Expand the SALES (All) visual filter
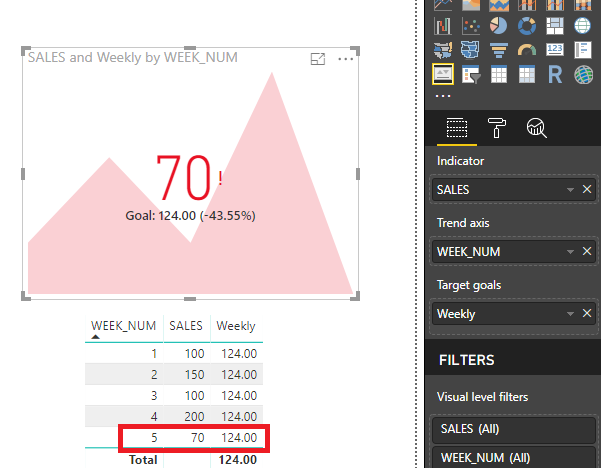 tap(514, 429)
